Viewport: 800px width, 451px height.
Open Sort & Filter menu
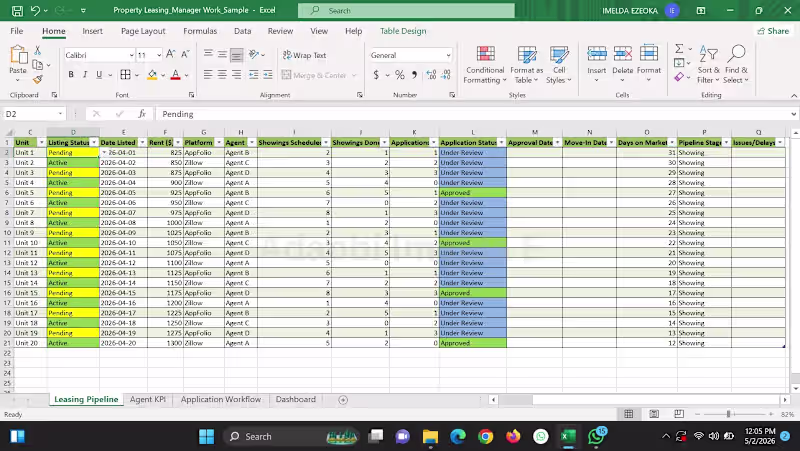pos(709,65)
